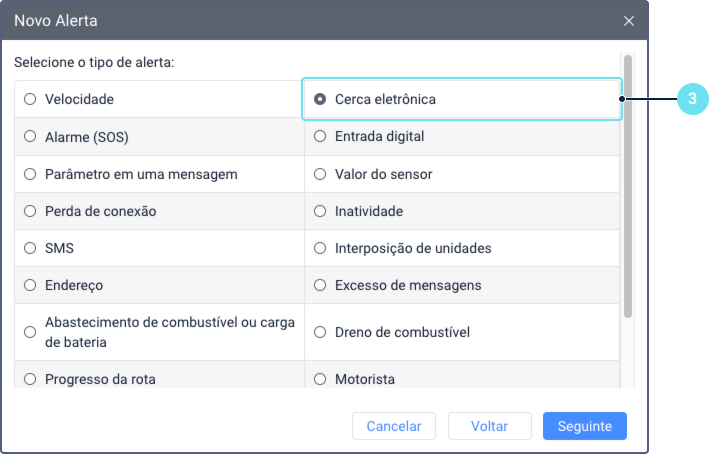This screenshot has height=454, width=709.
Task: Choose Interposição de unidades option
Action: click(320, 248)
